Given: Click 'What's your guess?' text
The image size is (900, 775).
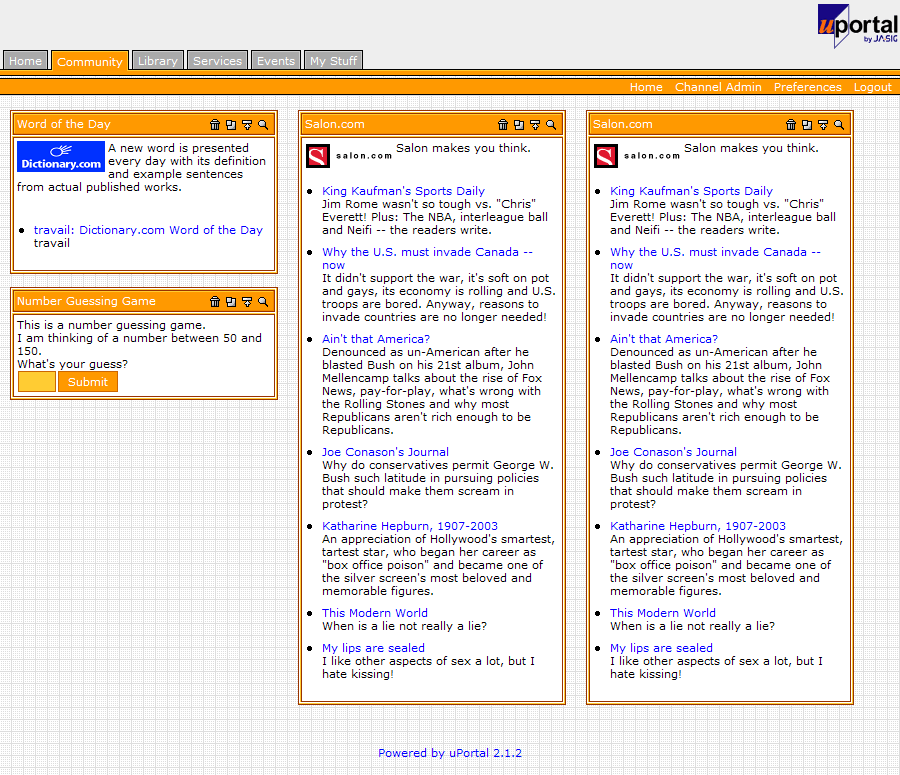Looking at the screenshot, I should pyautogui.click(x=72, y=364).
